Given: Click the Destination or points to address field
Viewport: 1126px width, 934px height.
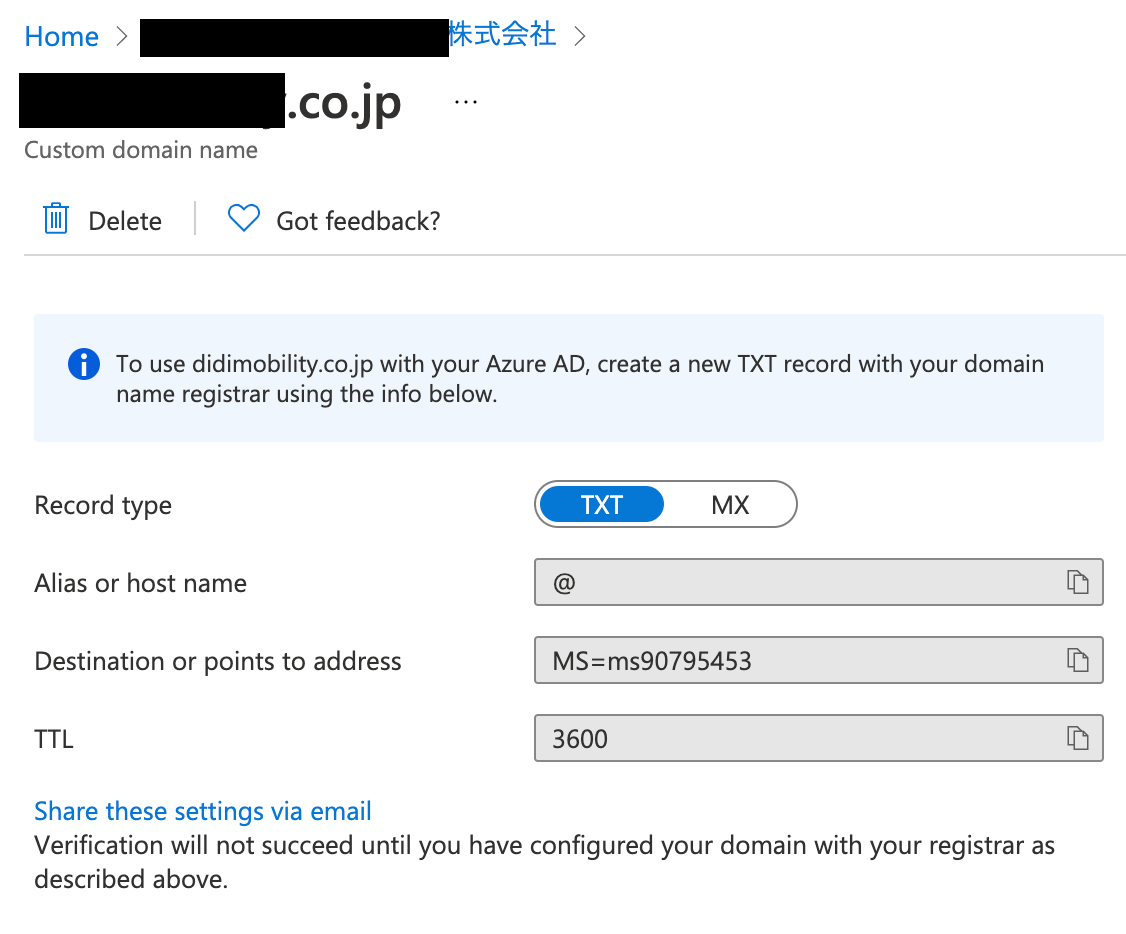Looking at the screenshot, I should [819, 660].
